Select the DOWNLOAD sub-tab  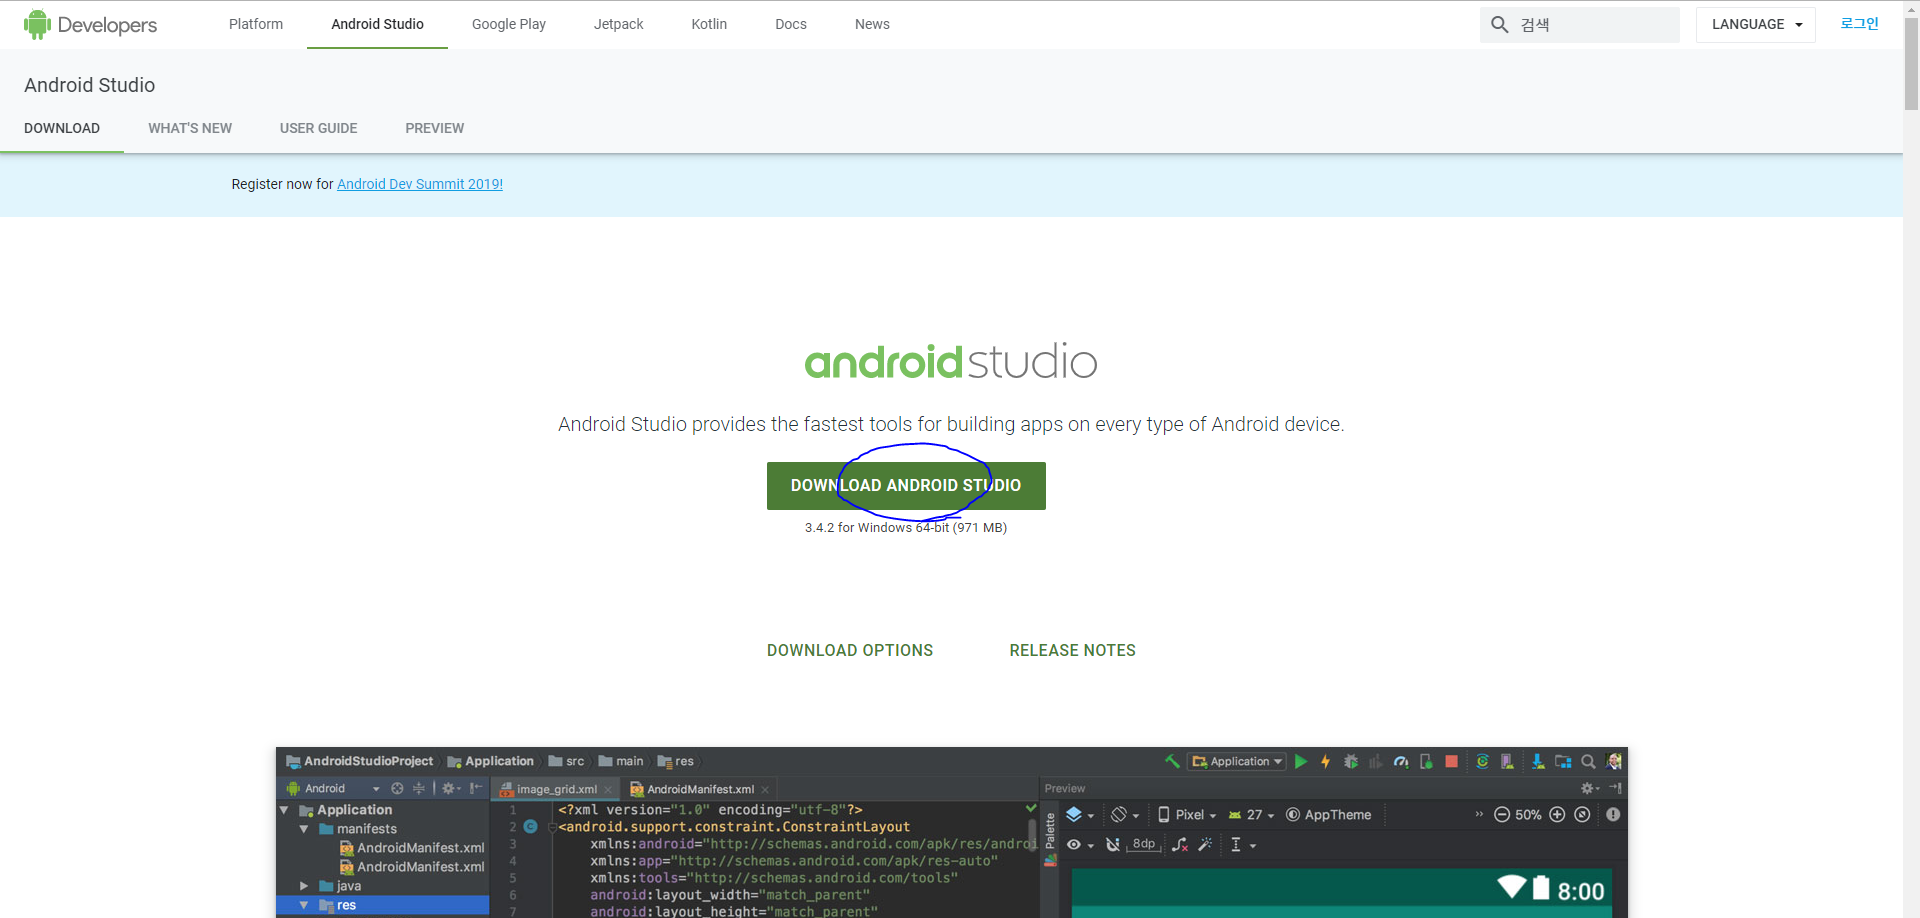tap(62, 128)
